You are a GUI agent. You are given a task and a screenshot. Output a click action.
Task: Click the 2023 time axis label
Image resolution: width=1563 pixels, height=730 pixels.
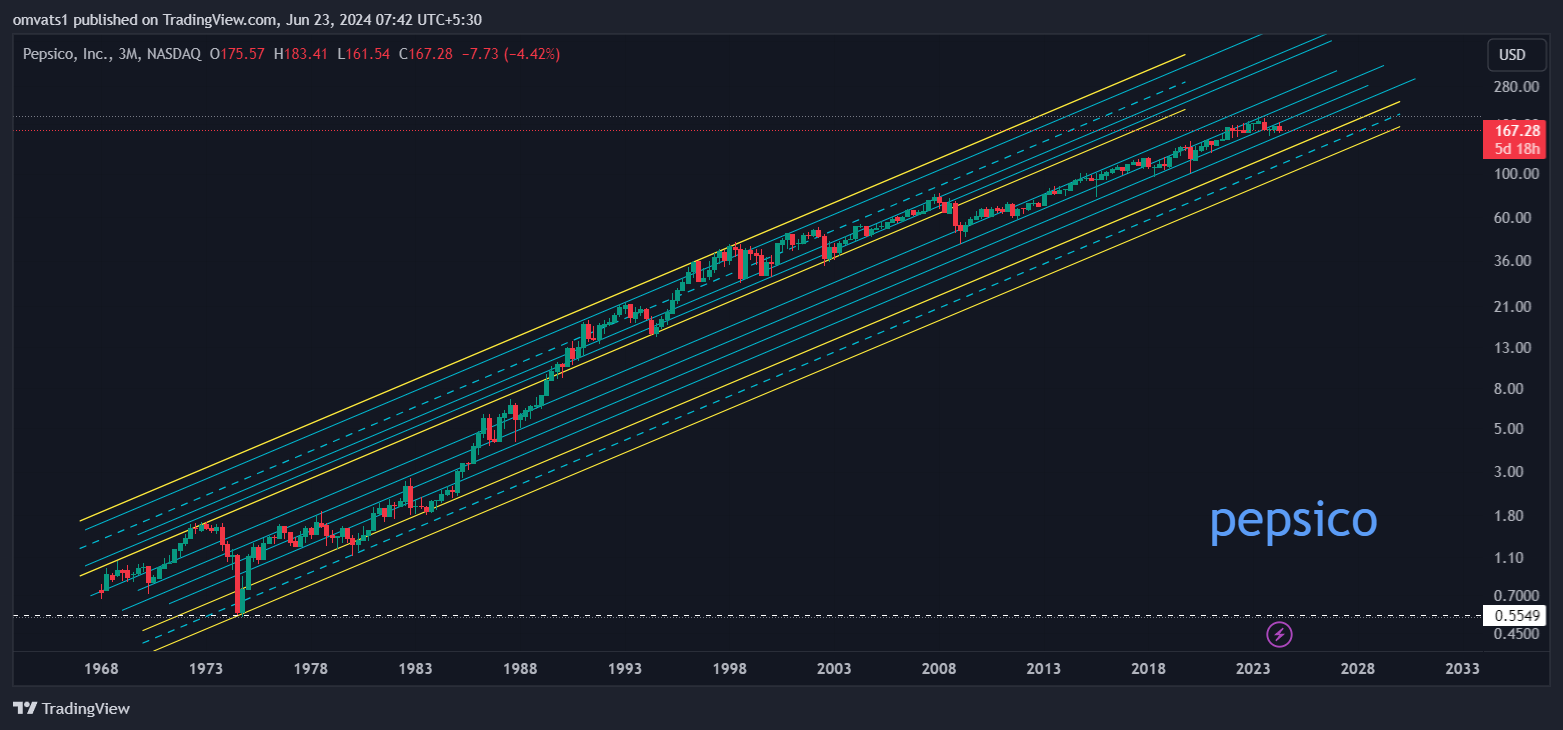pyautogui.click(x=1253, y=669)
